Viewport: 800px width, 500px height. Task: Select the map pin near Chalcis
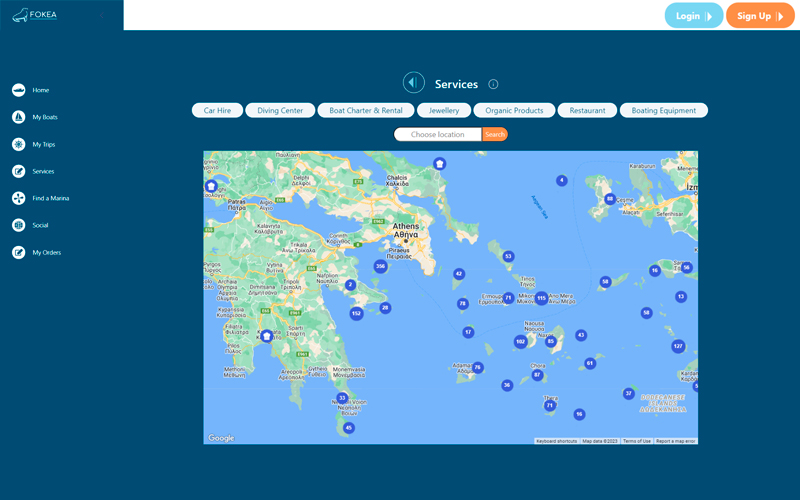[x=439, y=164]
